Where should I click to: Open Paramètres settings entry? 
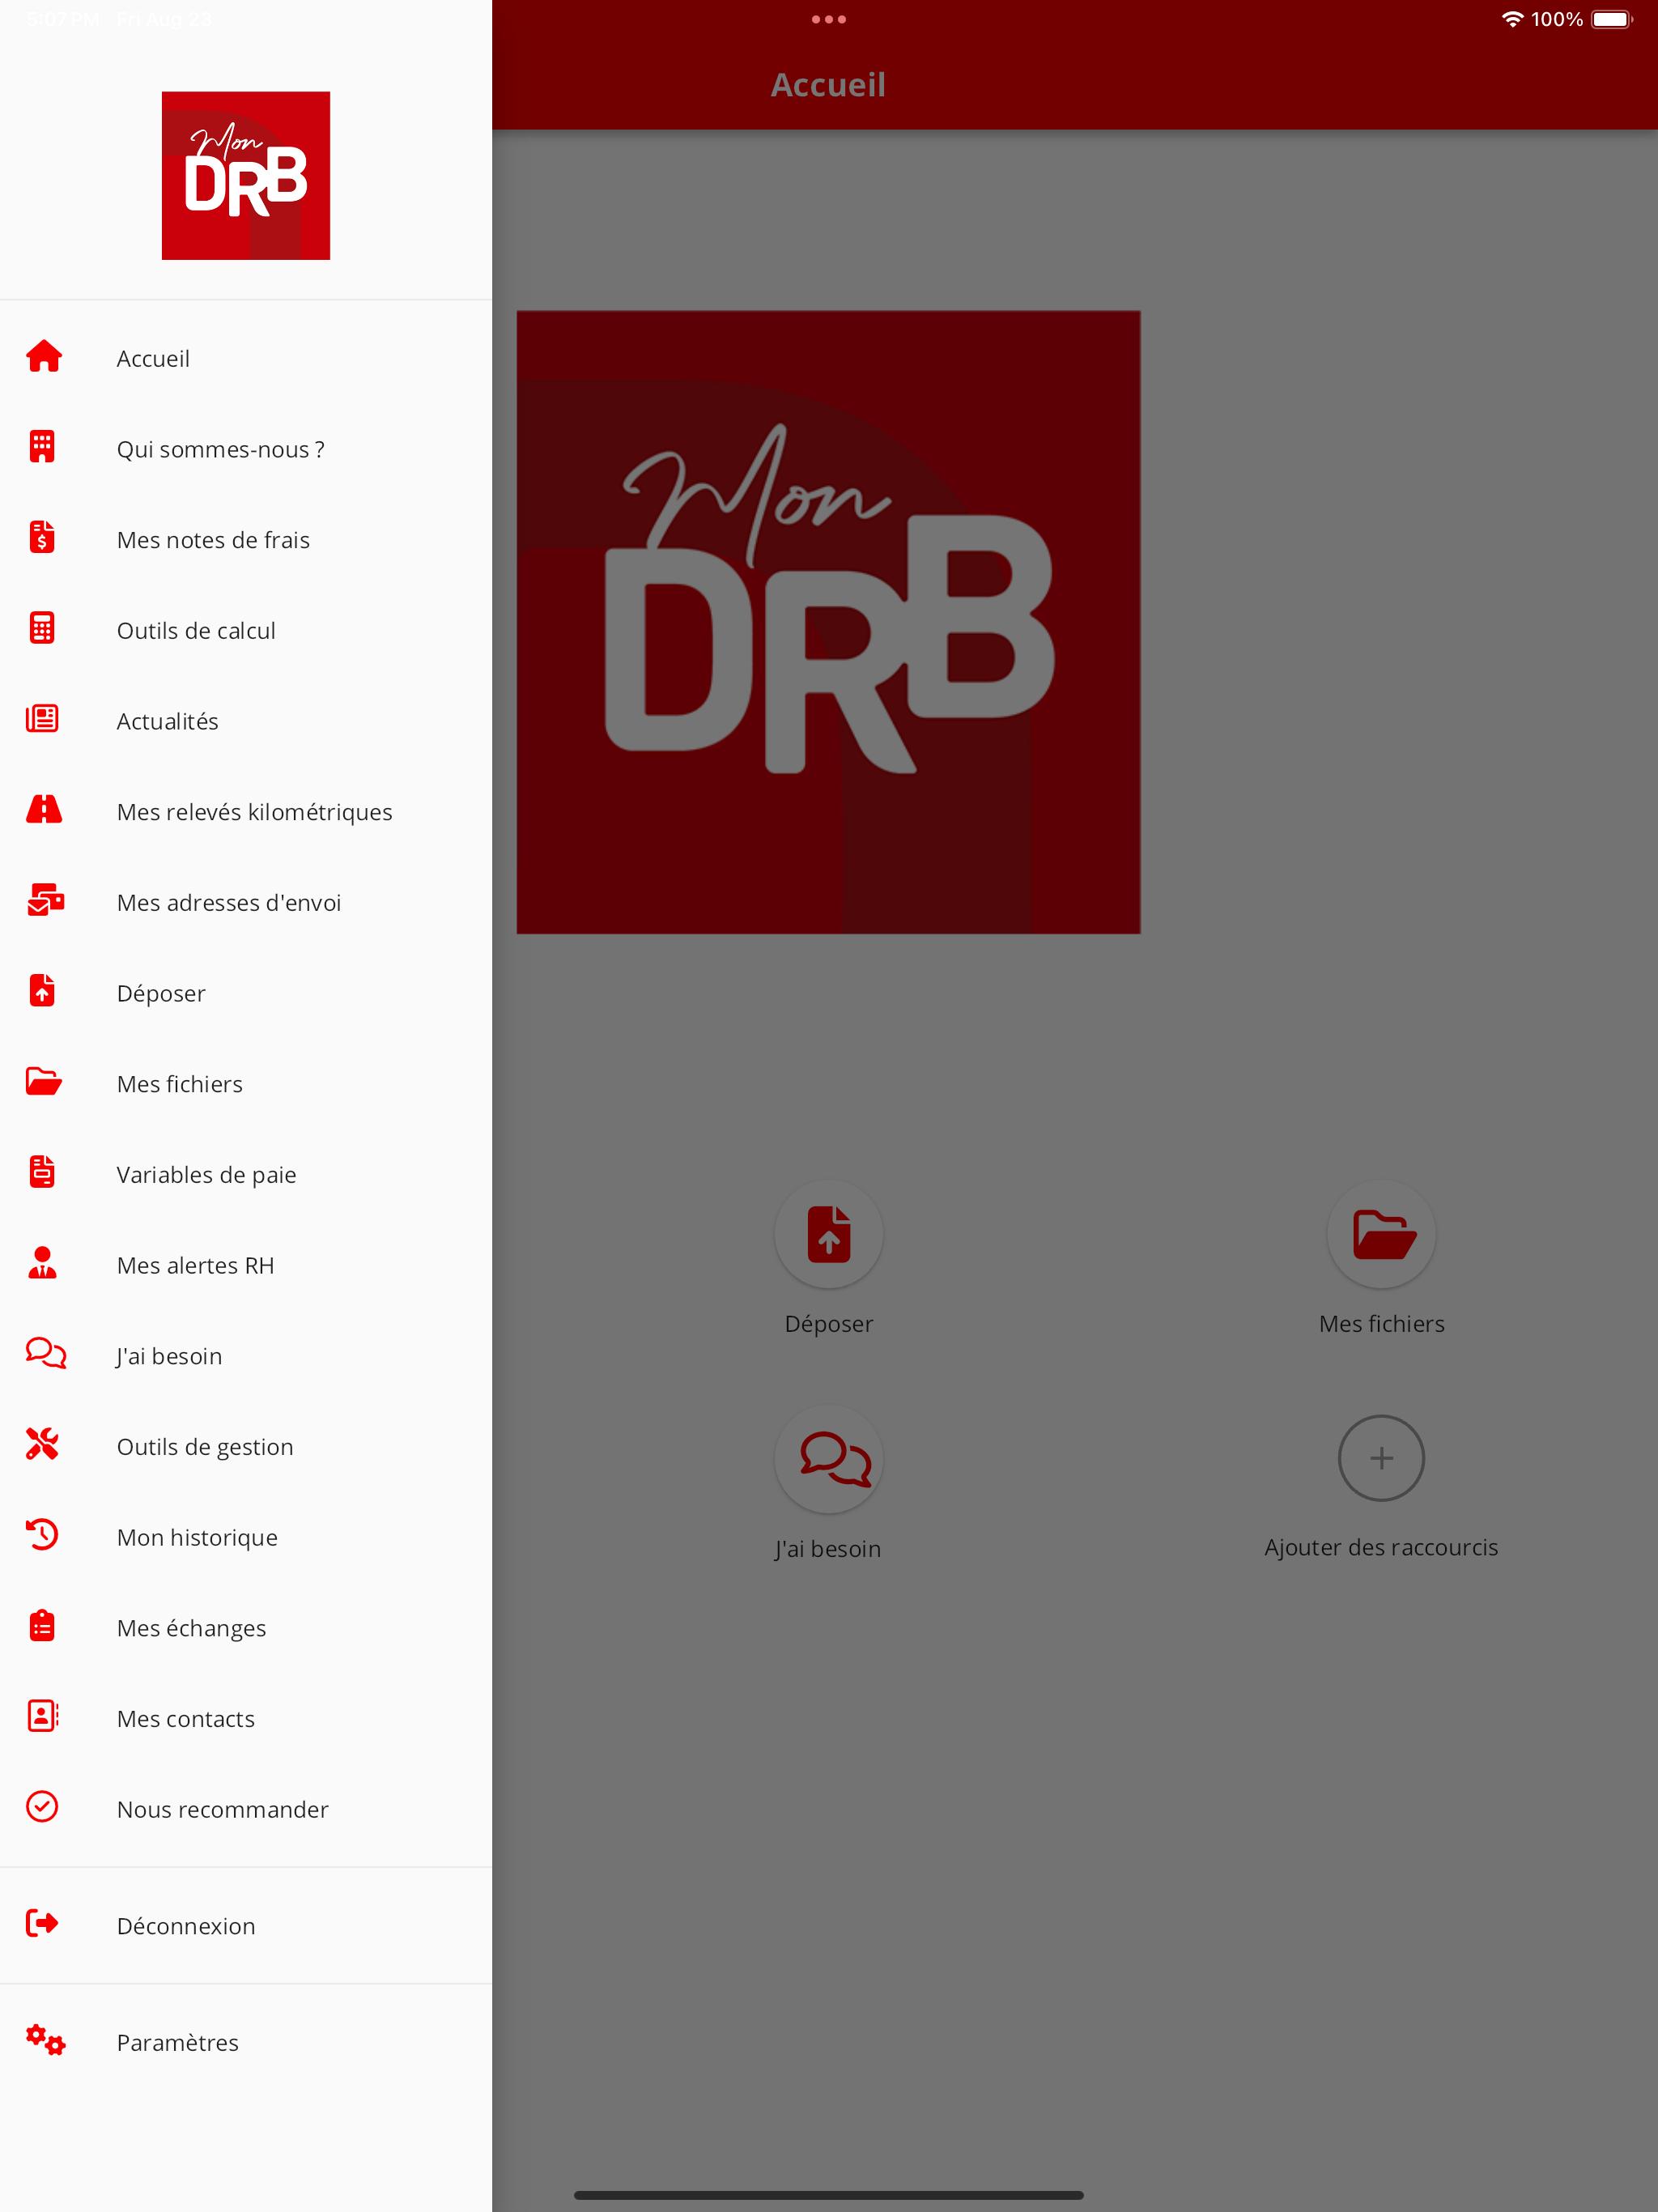[x=246, y=2042]
